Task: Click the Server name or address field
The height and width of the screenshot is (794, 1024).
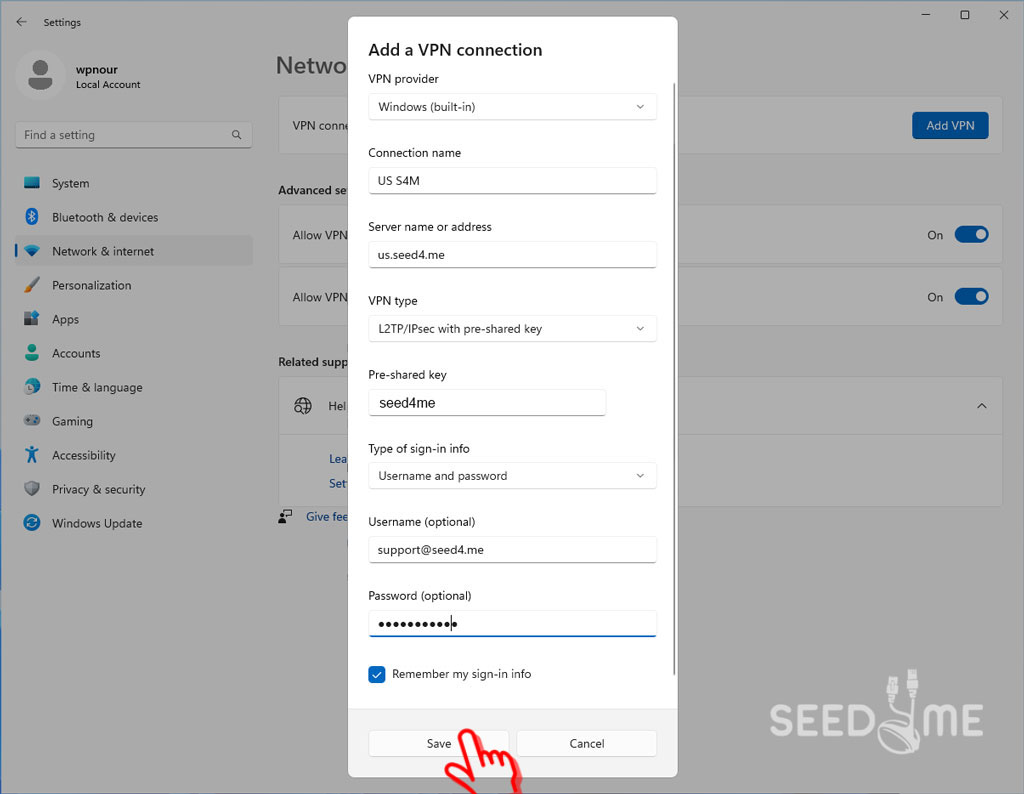Action: click(512, 255)
